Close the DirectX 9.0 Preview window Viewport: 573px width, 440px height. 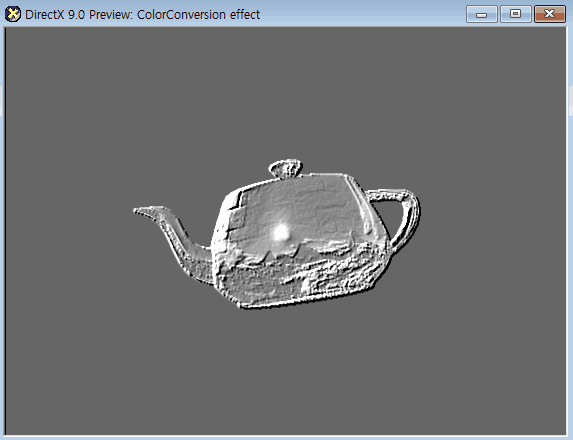click(x=550, y=14)
